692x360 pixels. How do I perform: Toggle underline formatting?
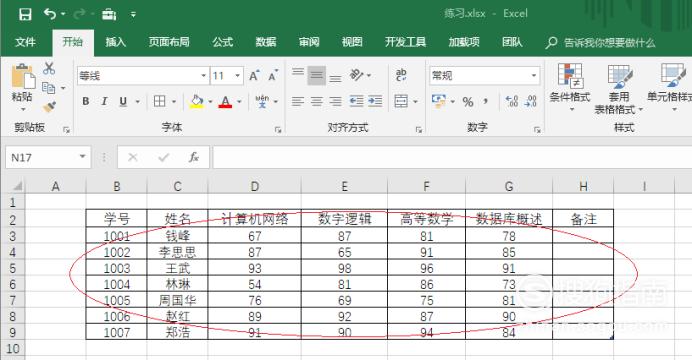point(123,101)
